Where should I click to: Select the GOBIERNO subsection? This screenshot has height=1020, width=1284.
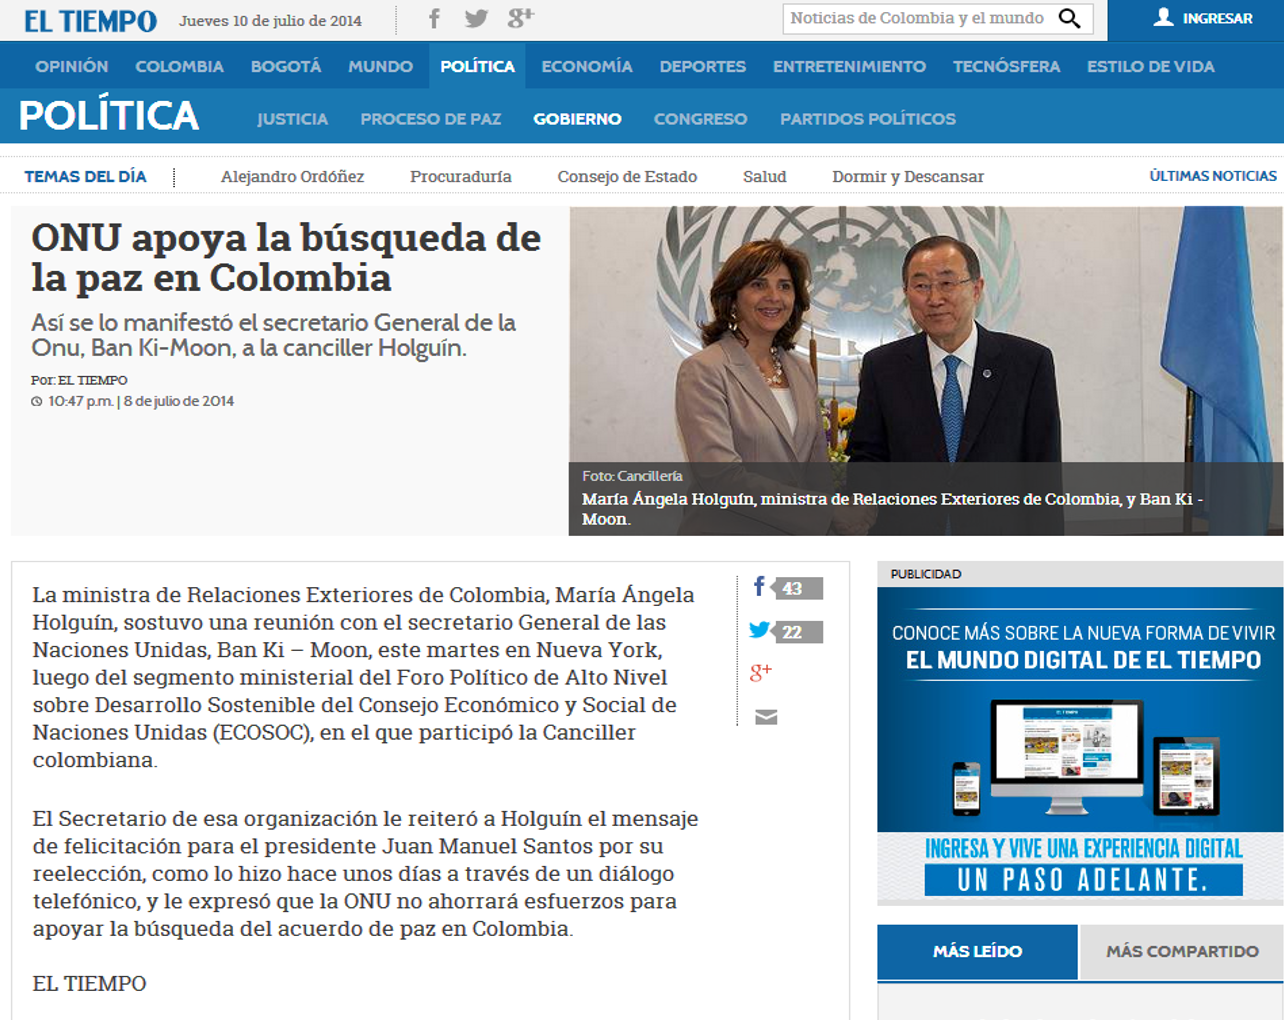click(x=577, y=119)
